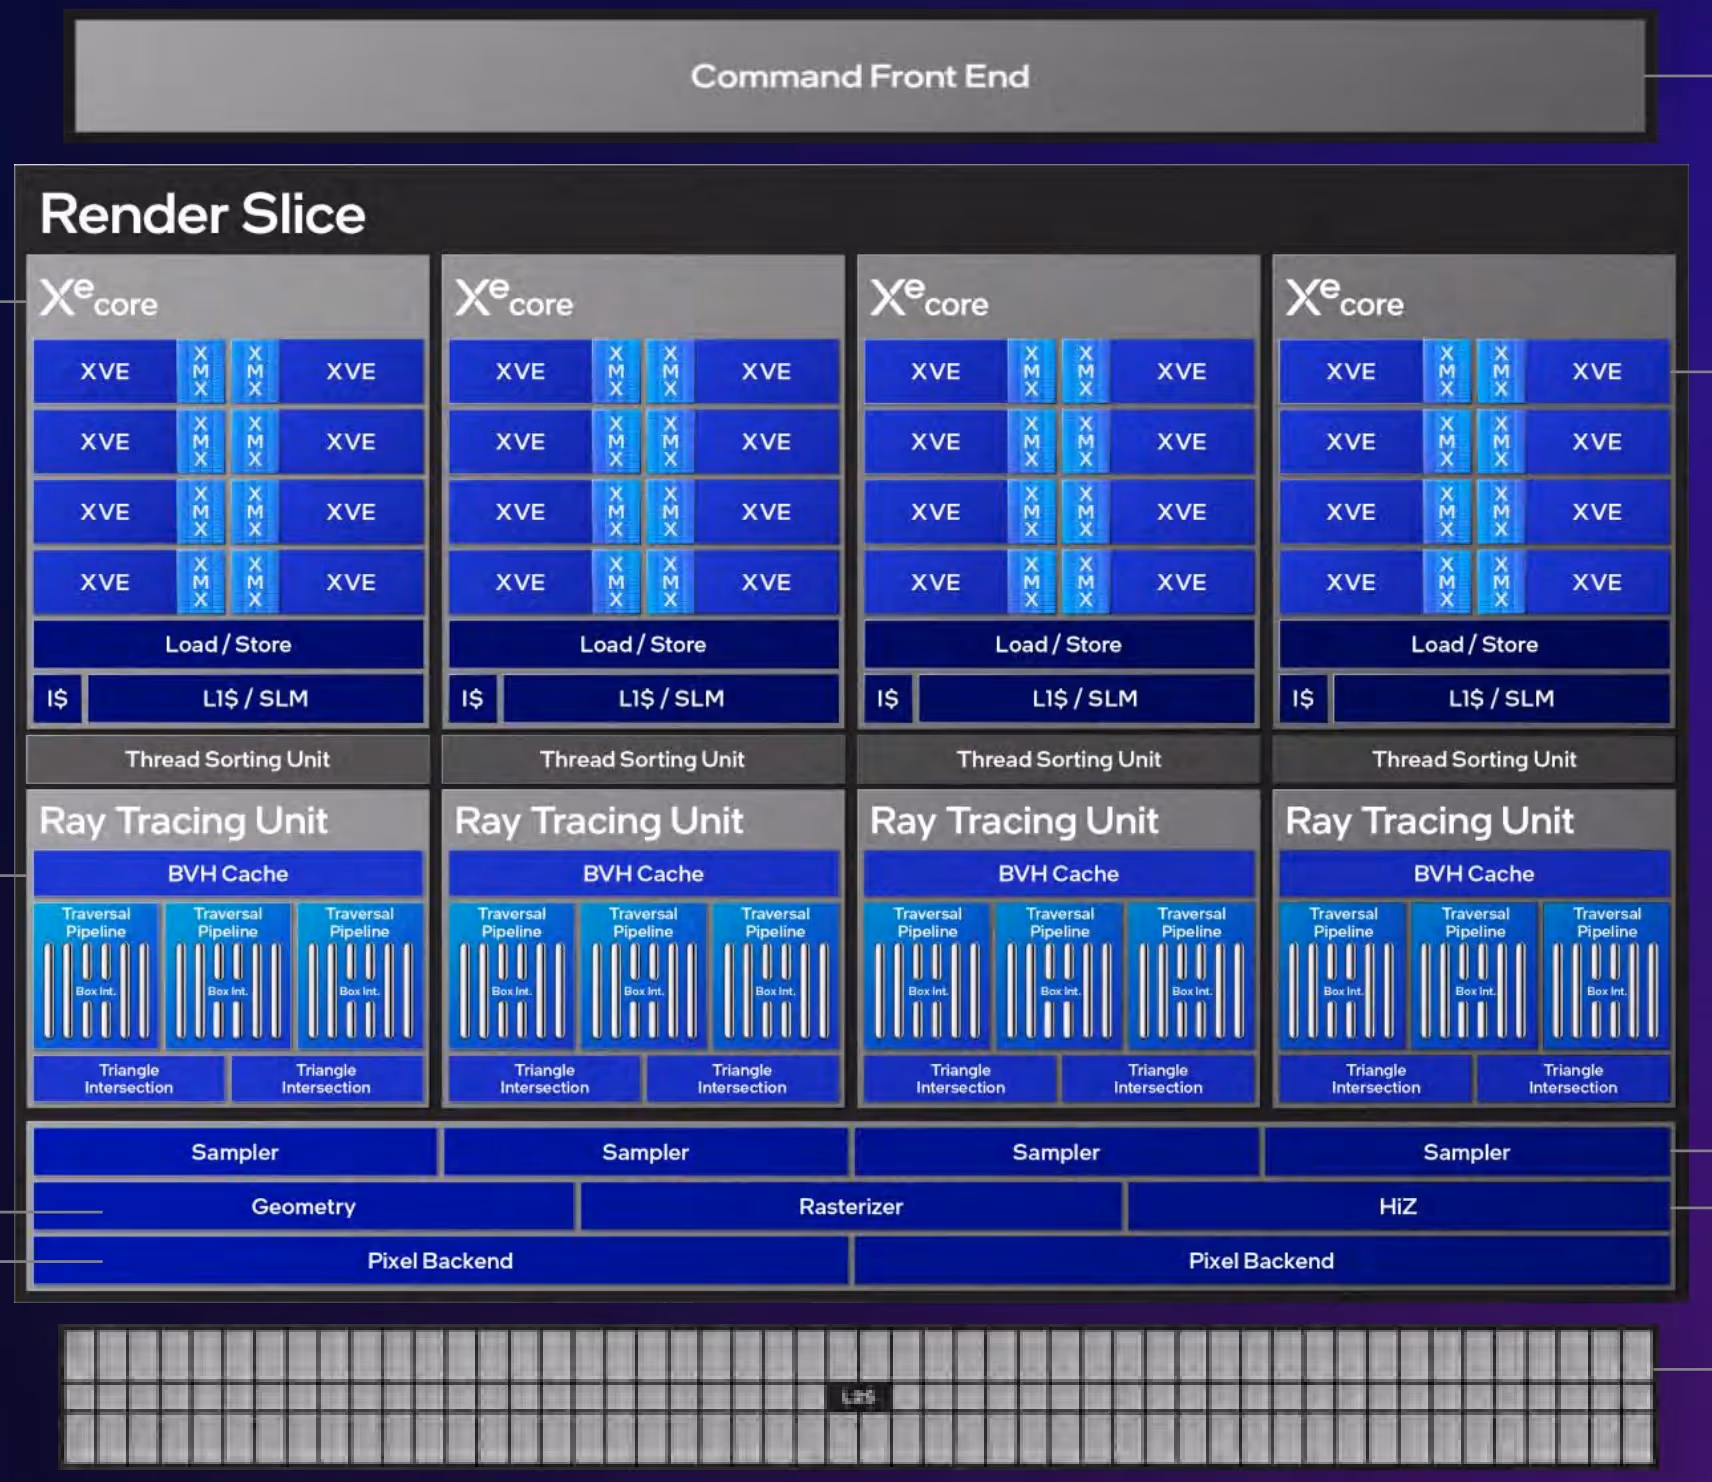Click the rightmost Xe core title

[x=1345, y=298]
